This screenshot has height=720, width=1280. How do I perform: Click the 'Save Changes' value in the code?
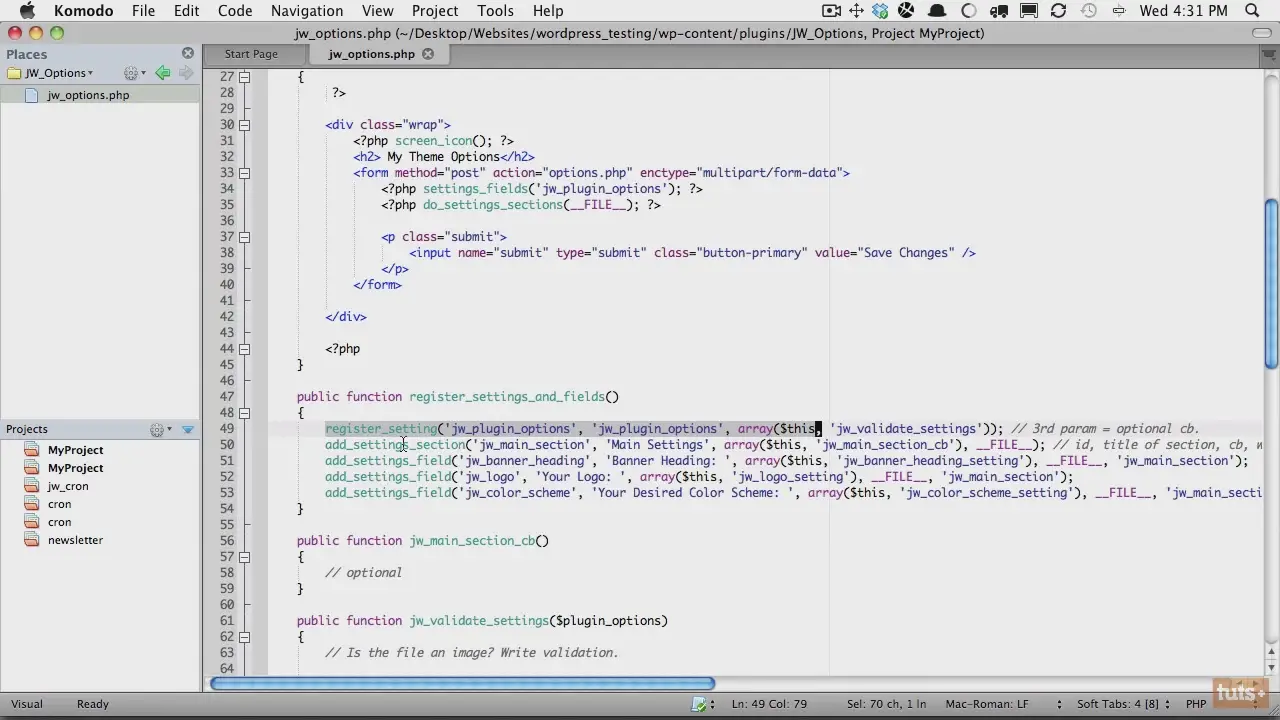point(906,253)
